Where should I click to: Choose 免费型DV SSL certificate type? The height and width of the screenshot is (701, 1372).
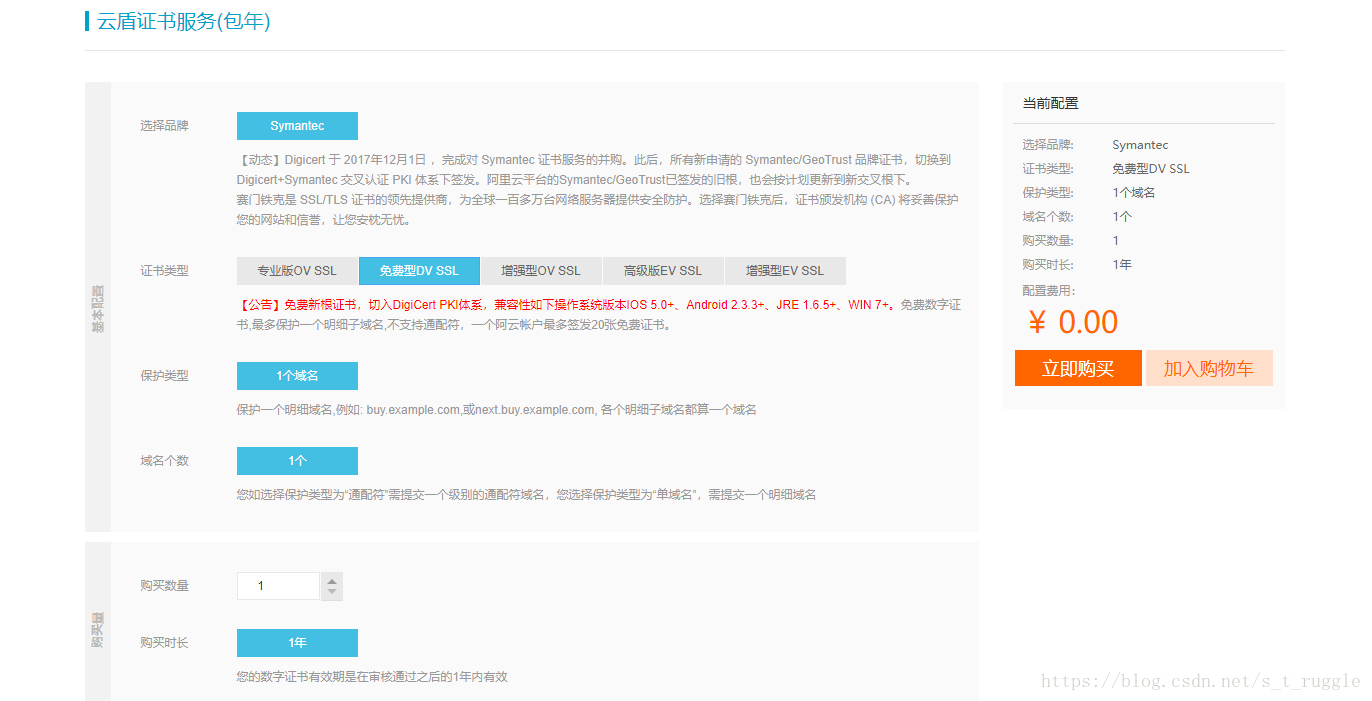419,271
